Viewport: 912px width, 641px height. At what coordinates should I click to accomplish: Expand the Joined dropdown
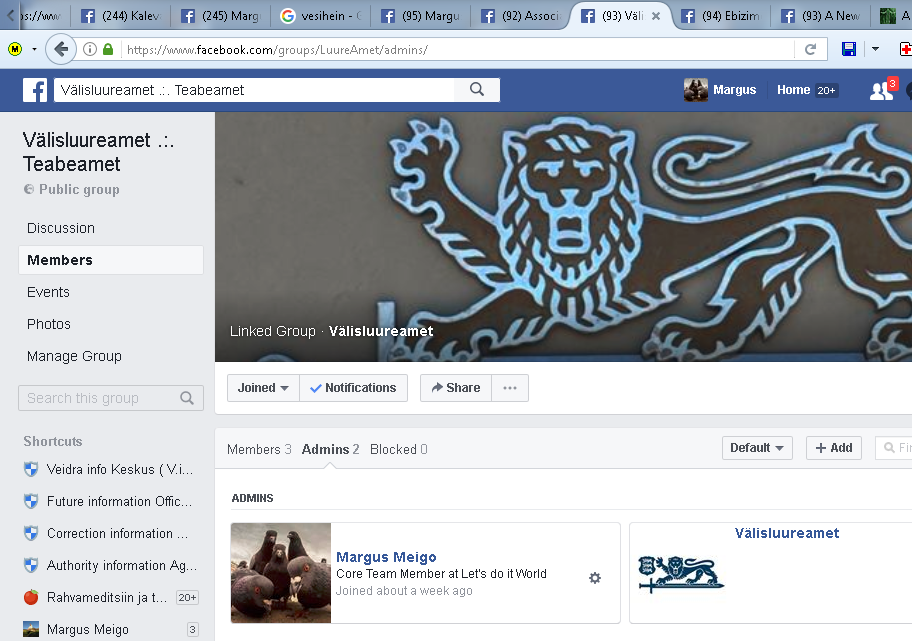pos(263,388)
